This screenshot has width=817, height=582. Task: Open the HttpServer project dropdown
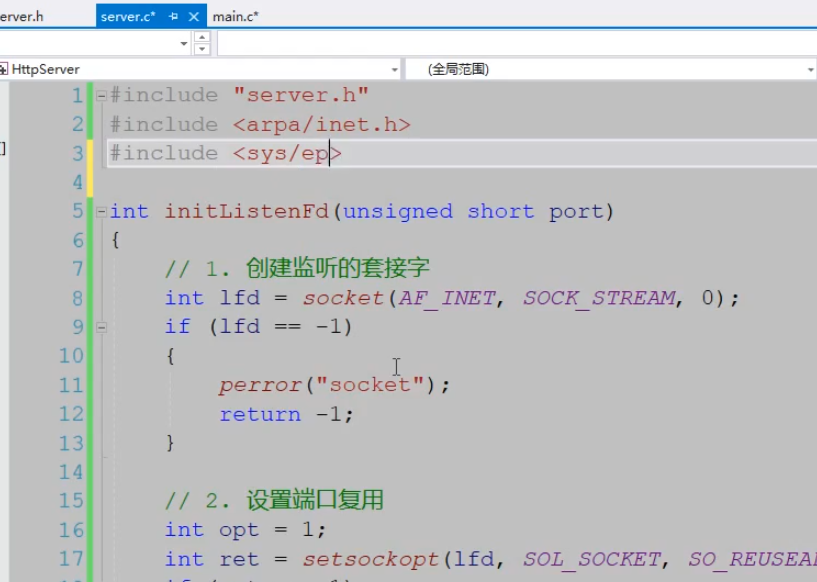point(394,69)
